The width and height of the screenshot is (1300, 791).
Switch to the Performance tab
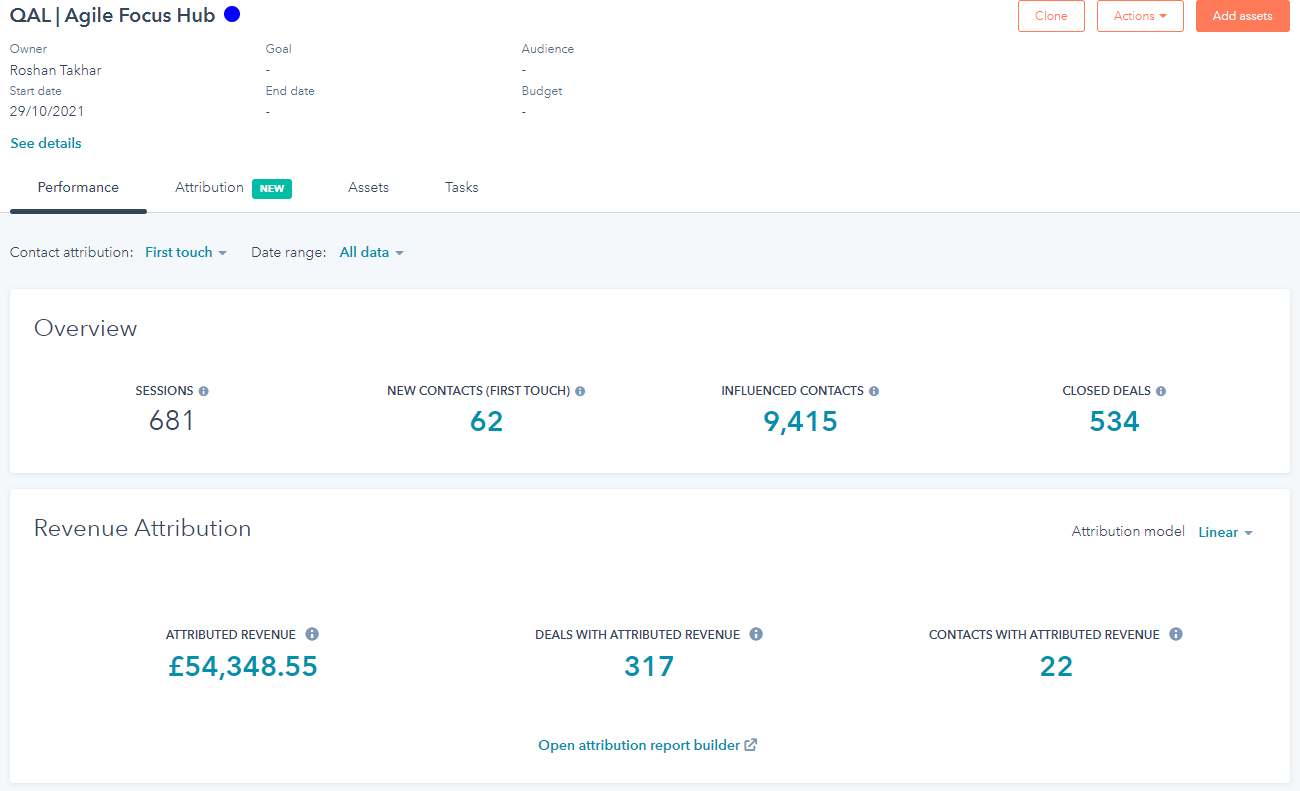click(x=78, y=188)
